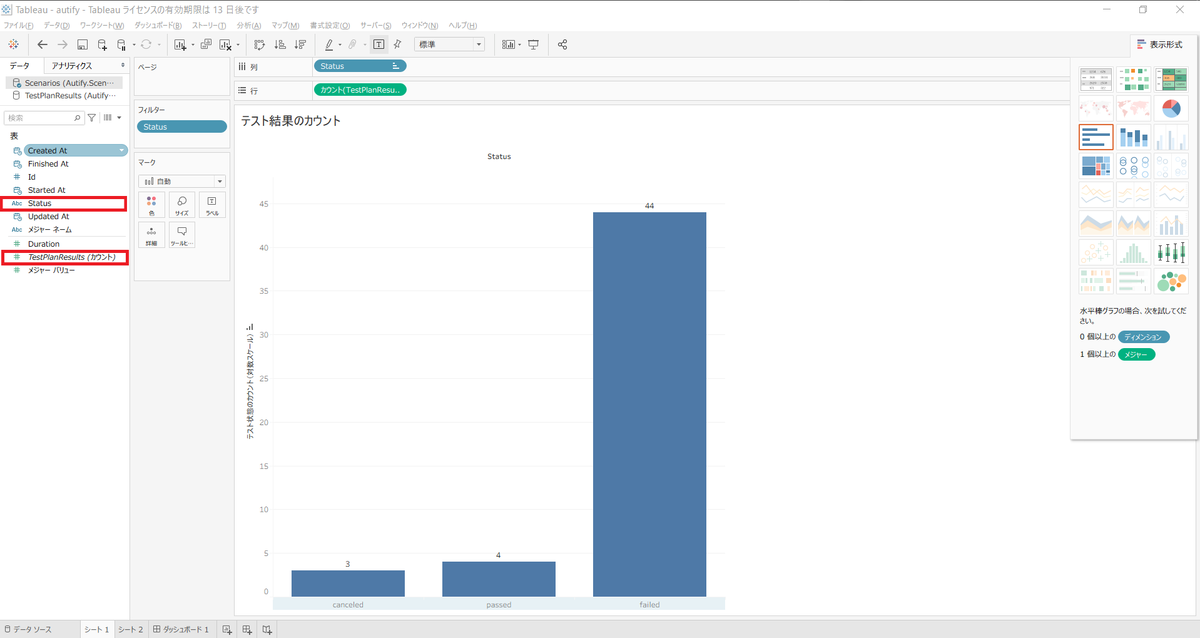Screen dimensions: 1200x638
Task: Click the swap rows and columns icon
Action: point(259,44)
